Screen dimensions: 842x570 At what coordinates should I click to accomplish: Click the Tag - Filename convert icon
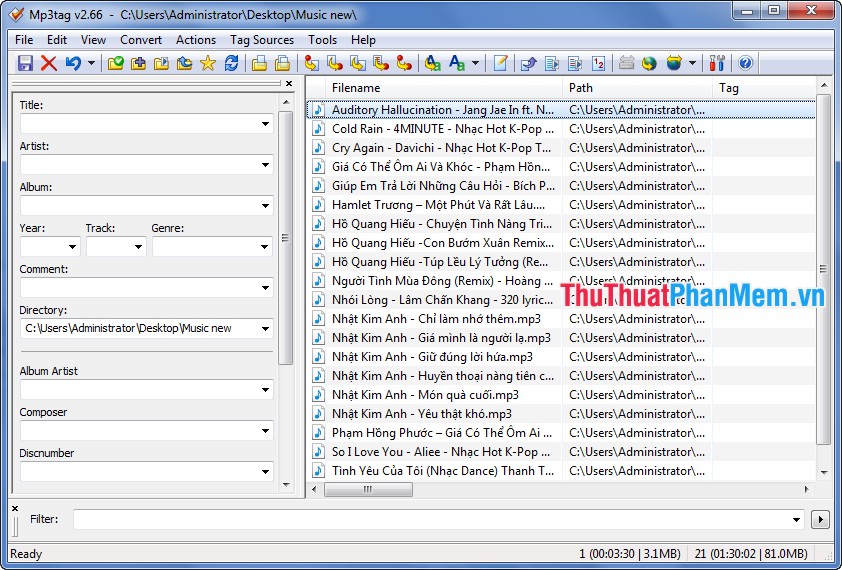[x=311, y=63]
